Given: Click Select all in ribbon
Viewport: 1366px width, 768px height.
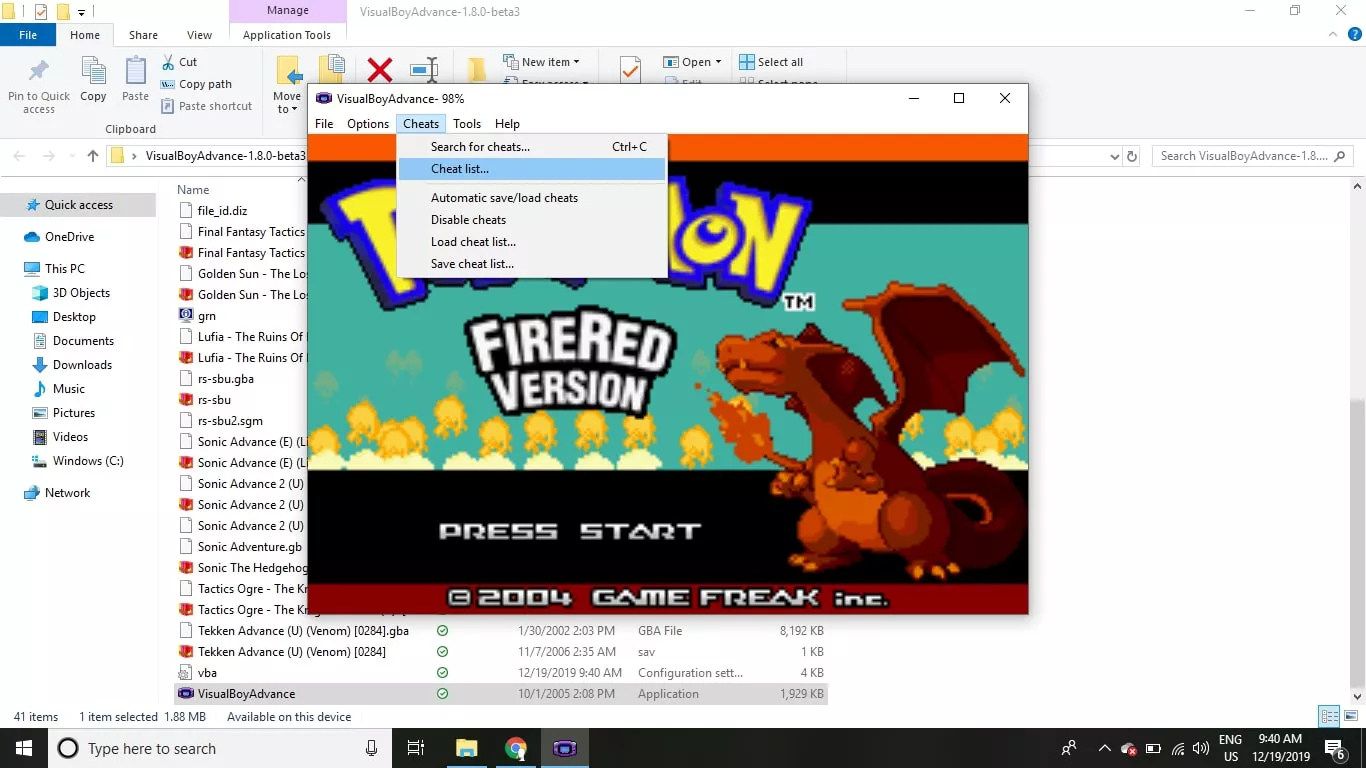Looking at the screenshot, I should [x=771, y=62].
